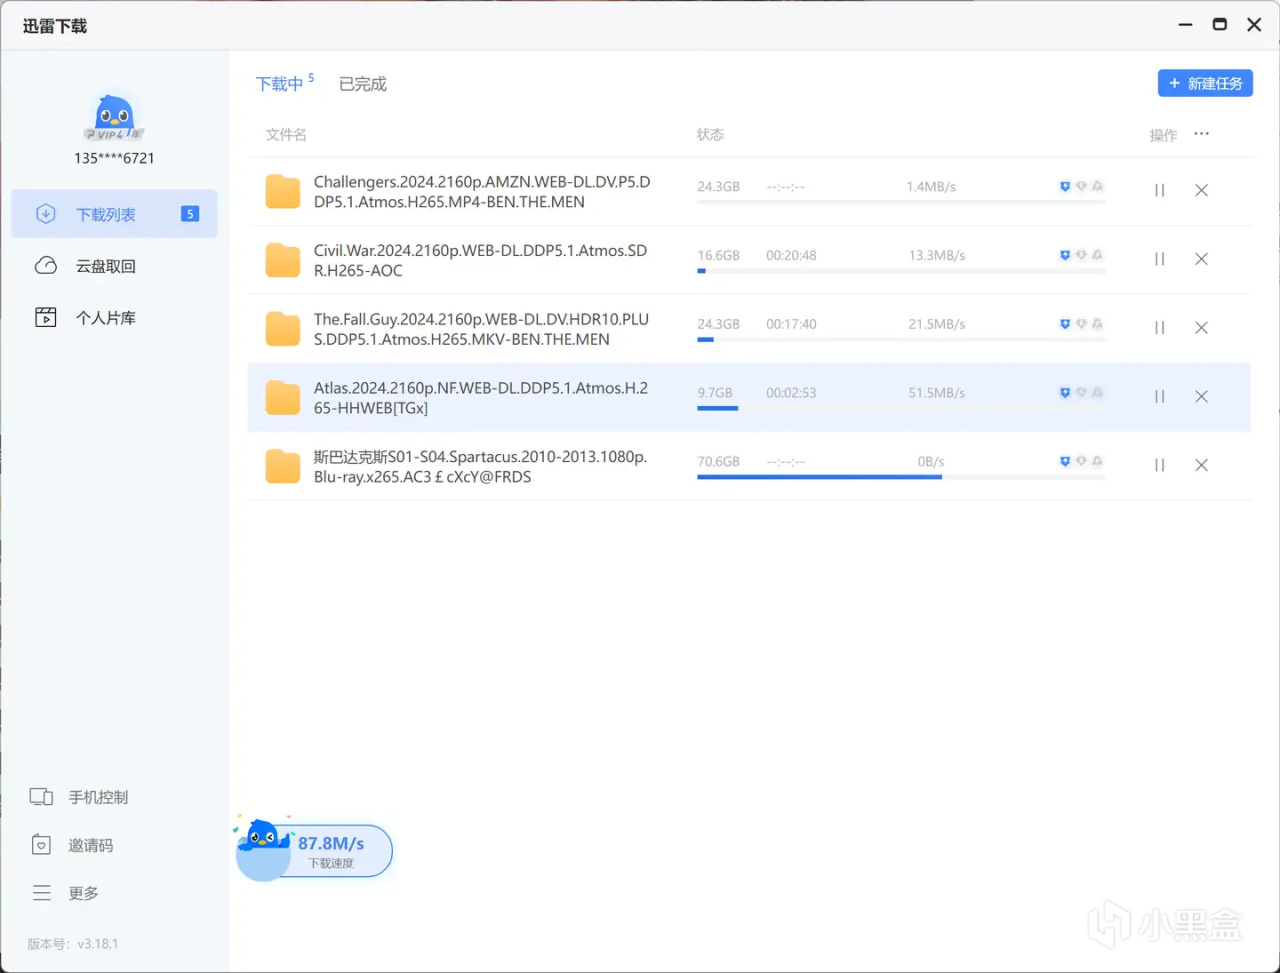Pause the Spartacus S01-S04 download
Image resolution: width=1280 pixels, height=973 pixels.
[x=1160, y=465]
